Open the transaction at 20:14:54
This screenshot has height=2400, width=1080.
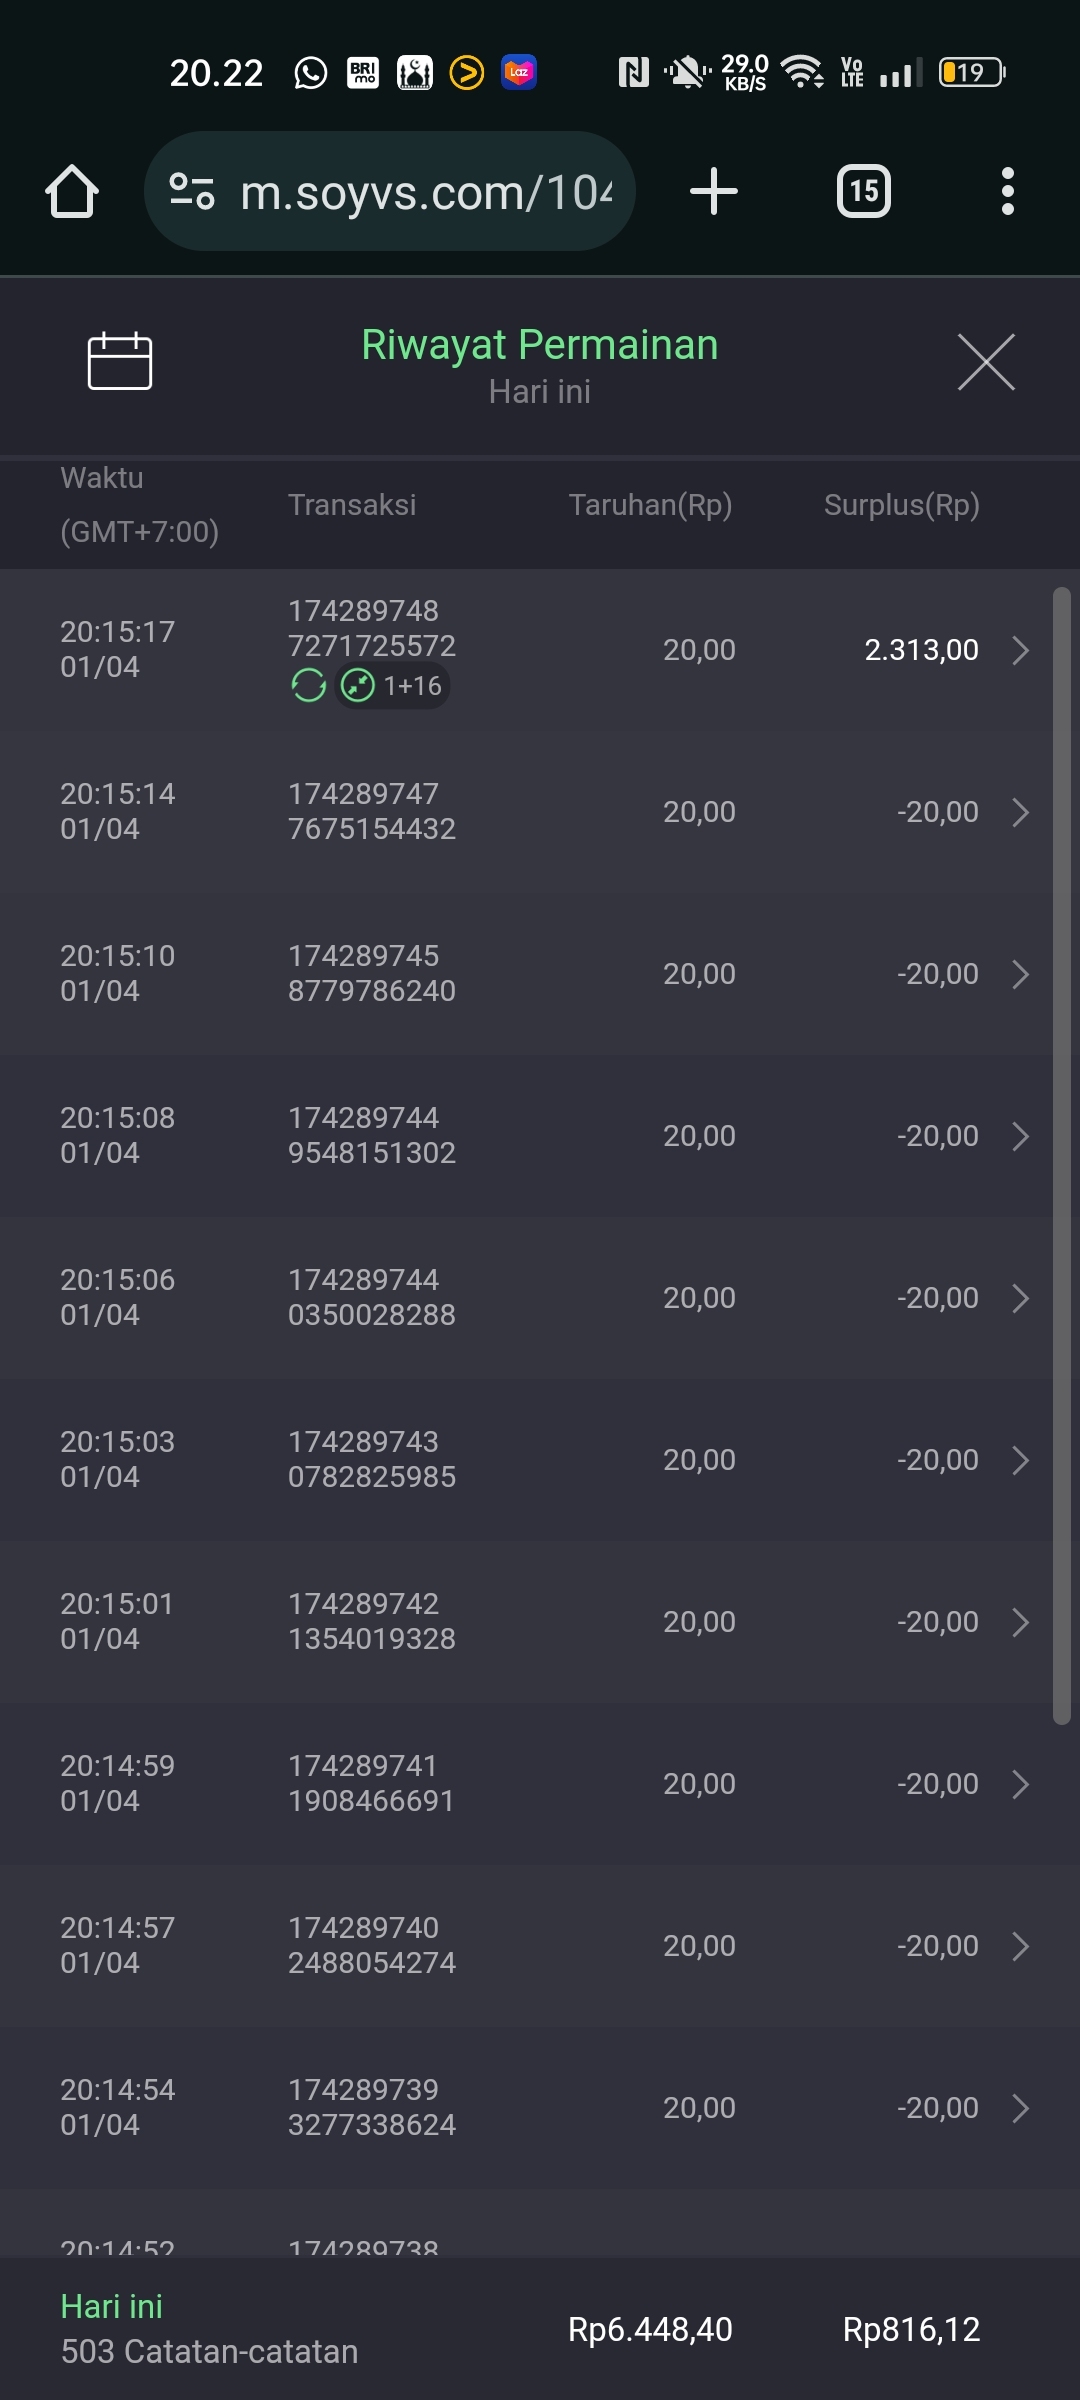[540, 2108]
